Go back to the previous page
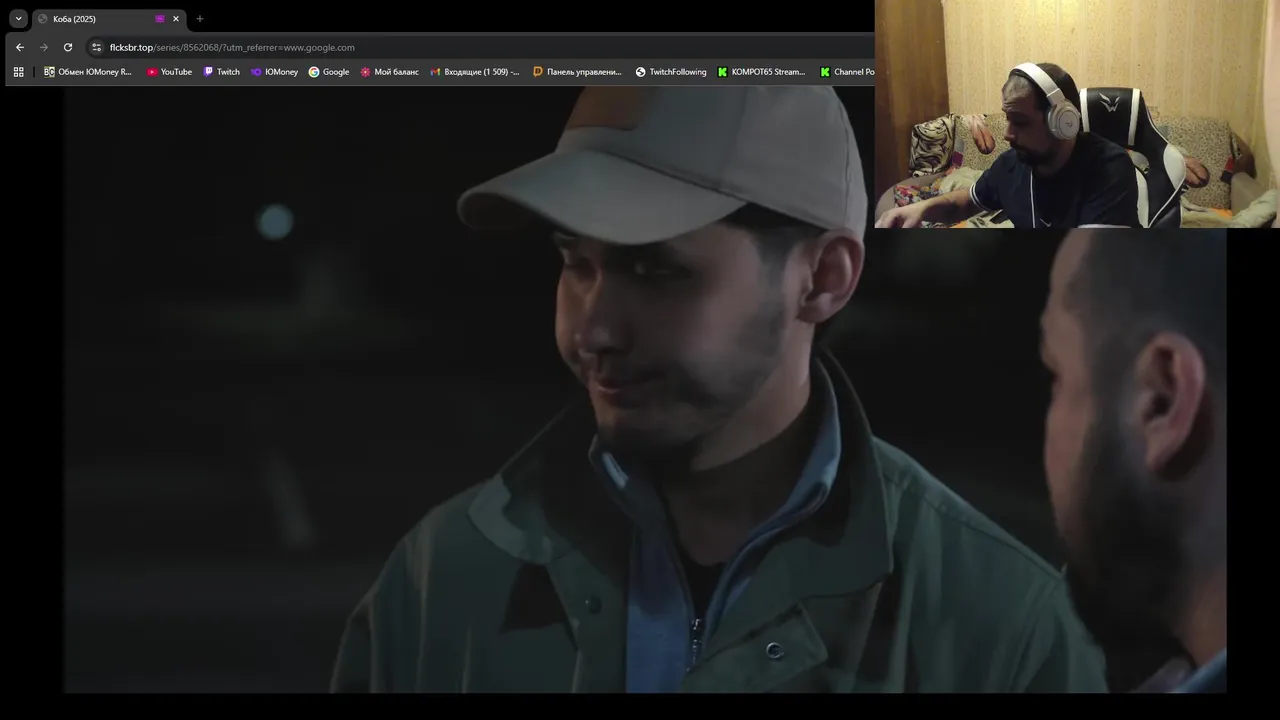The height and width of the screenshot is (720, 1280). (x=20, y=47)
